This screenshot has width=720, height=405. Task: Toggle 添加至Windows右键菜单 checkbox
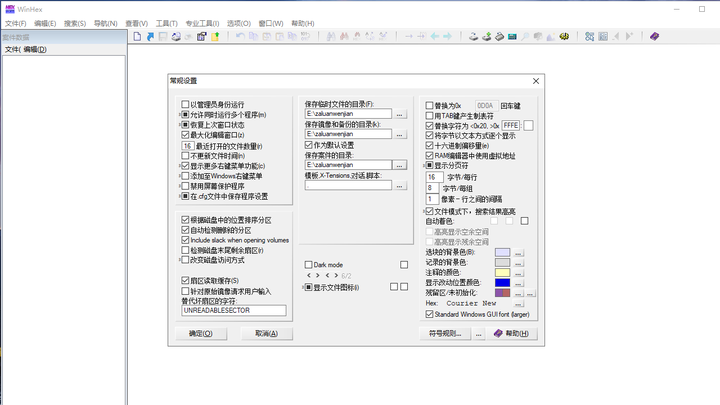coord(185,176)
